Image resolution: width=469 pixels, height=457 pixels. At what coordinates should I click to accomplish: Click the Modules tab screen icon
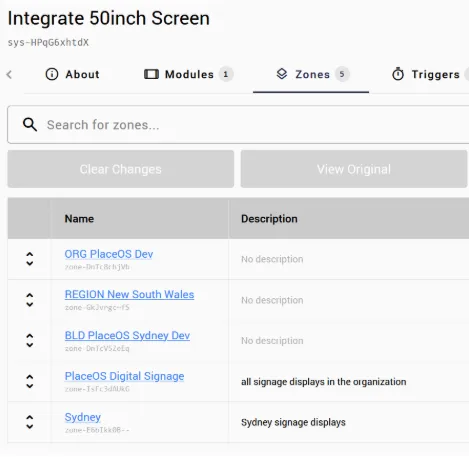[x=151, y=74]
